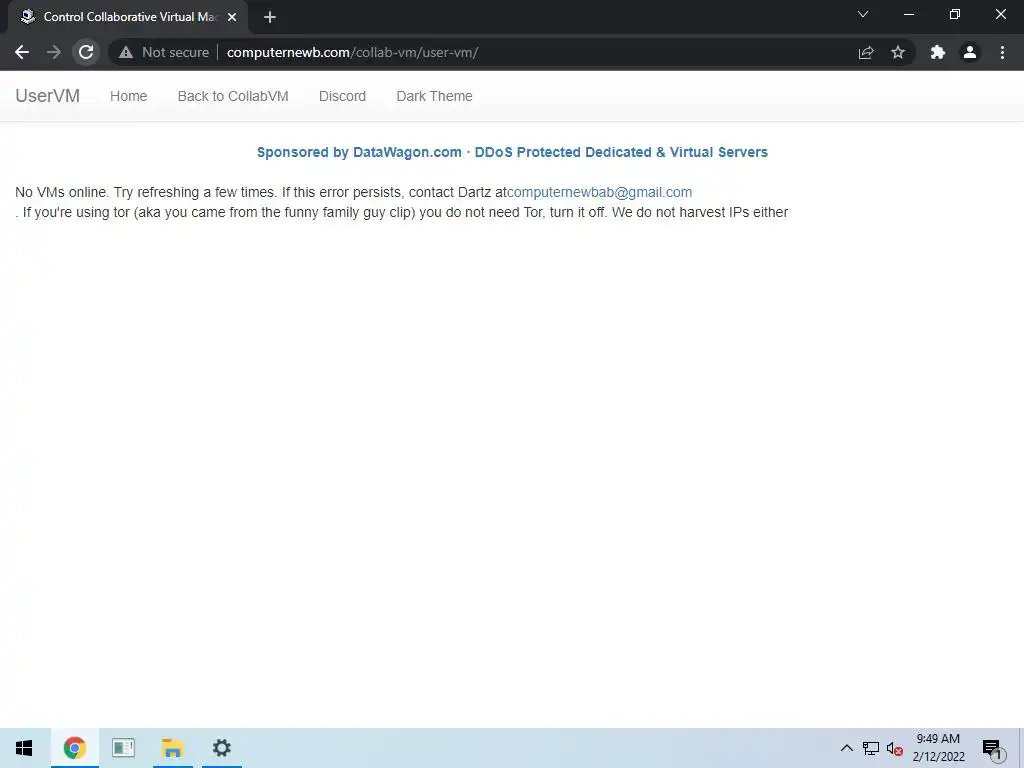This screenshot has height=768, width=1024.
Task: Open the Discord nav link
Action: click(x=342, y=96)
